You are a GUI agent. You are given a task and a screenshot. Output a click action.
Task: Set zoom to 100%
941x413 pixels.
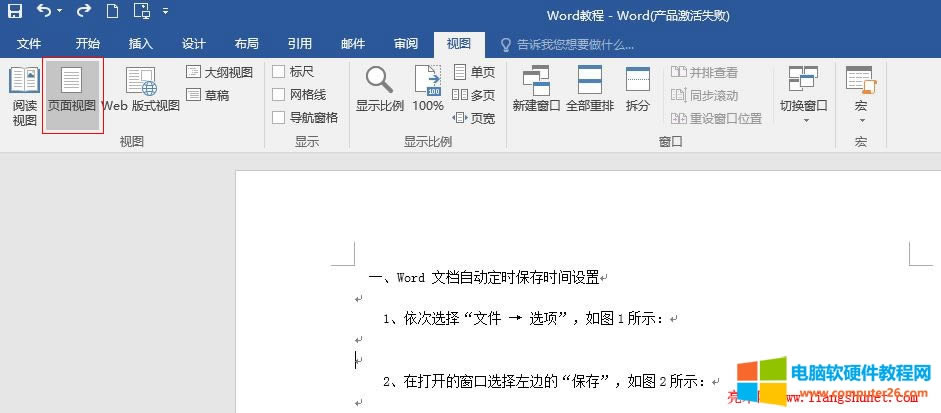[x=428, y=90]
